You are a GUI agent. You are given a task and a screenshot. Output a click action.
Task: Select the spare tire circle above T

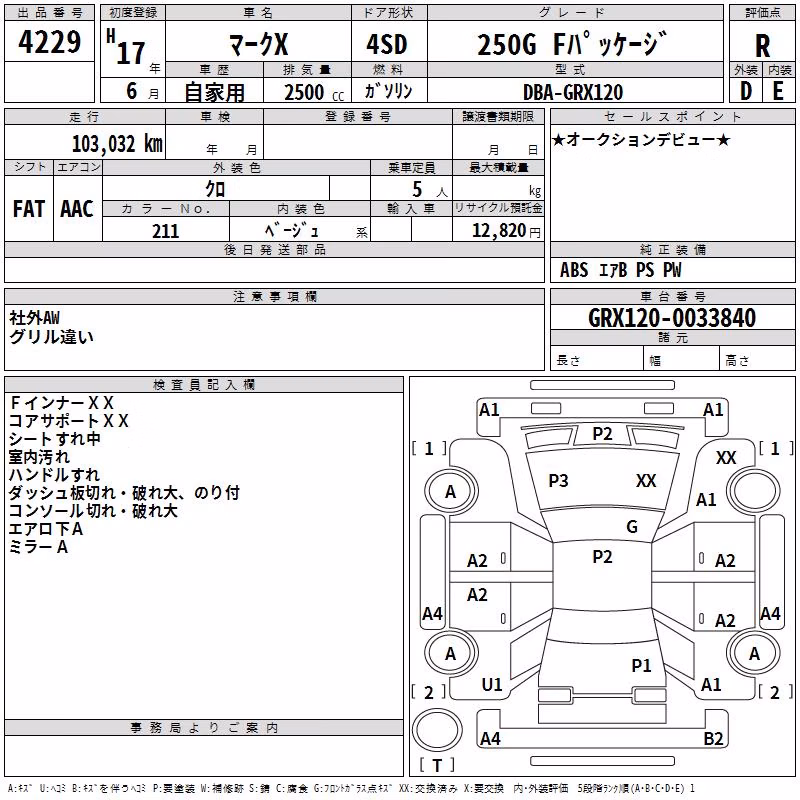[437, 730]
